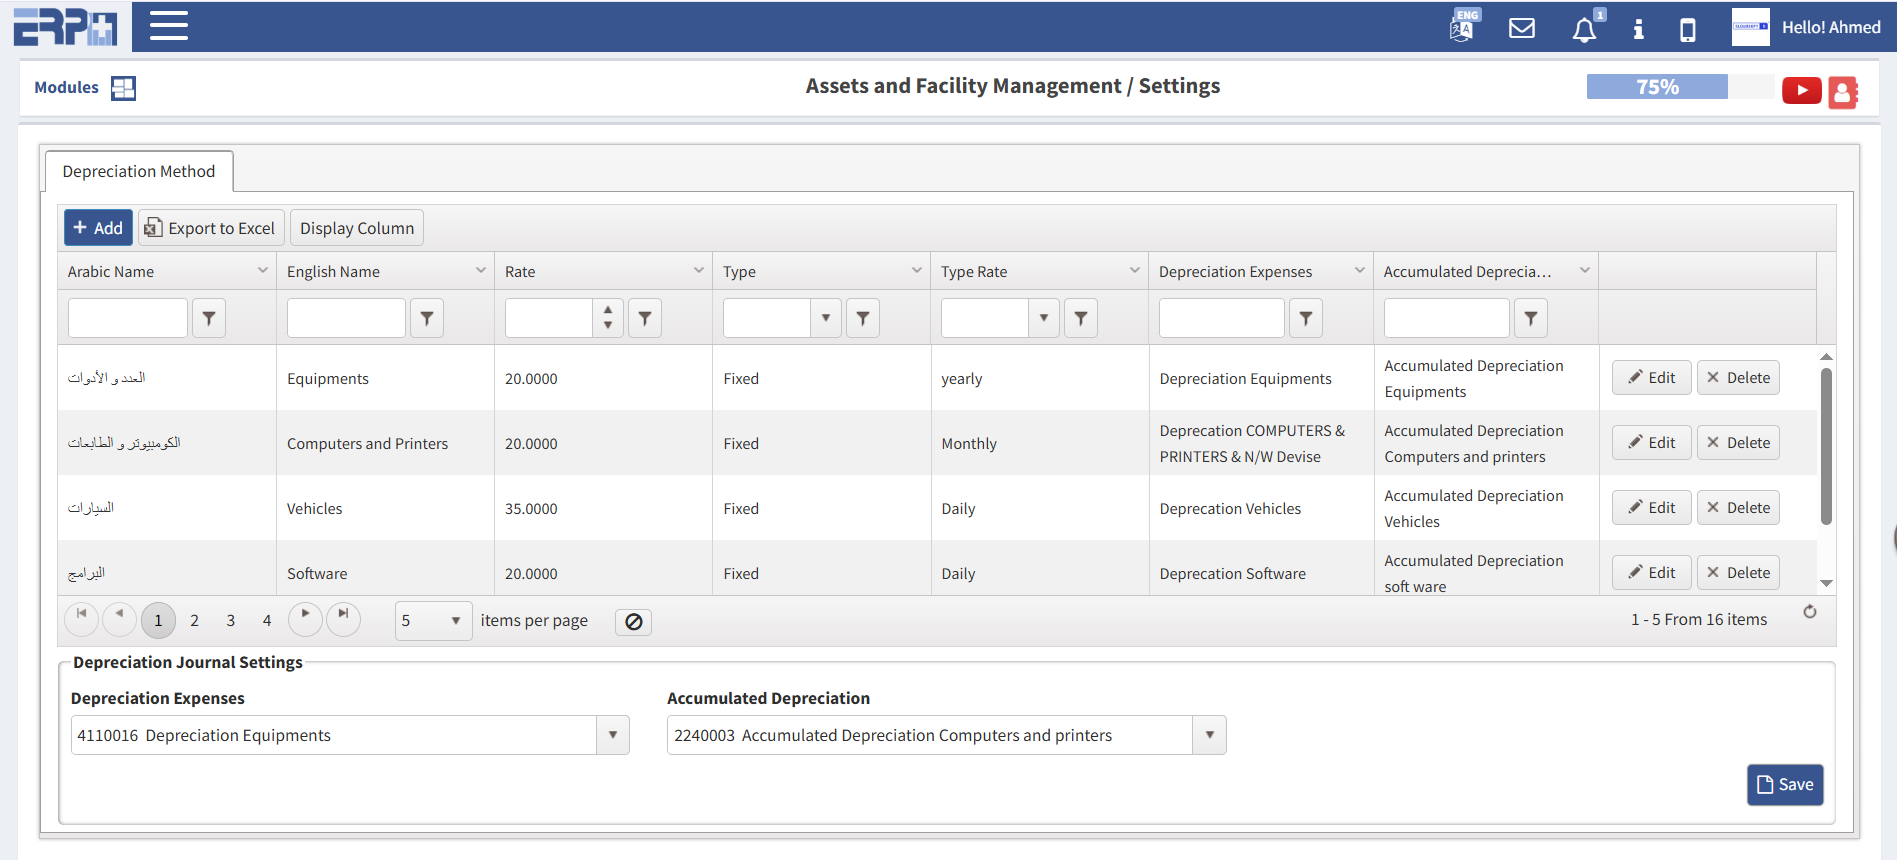Click the mobile phone icon
Viewport: 1897px width, 860px height.
(x=1687, y=29)
